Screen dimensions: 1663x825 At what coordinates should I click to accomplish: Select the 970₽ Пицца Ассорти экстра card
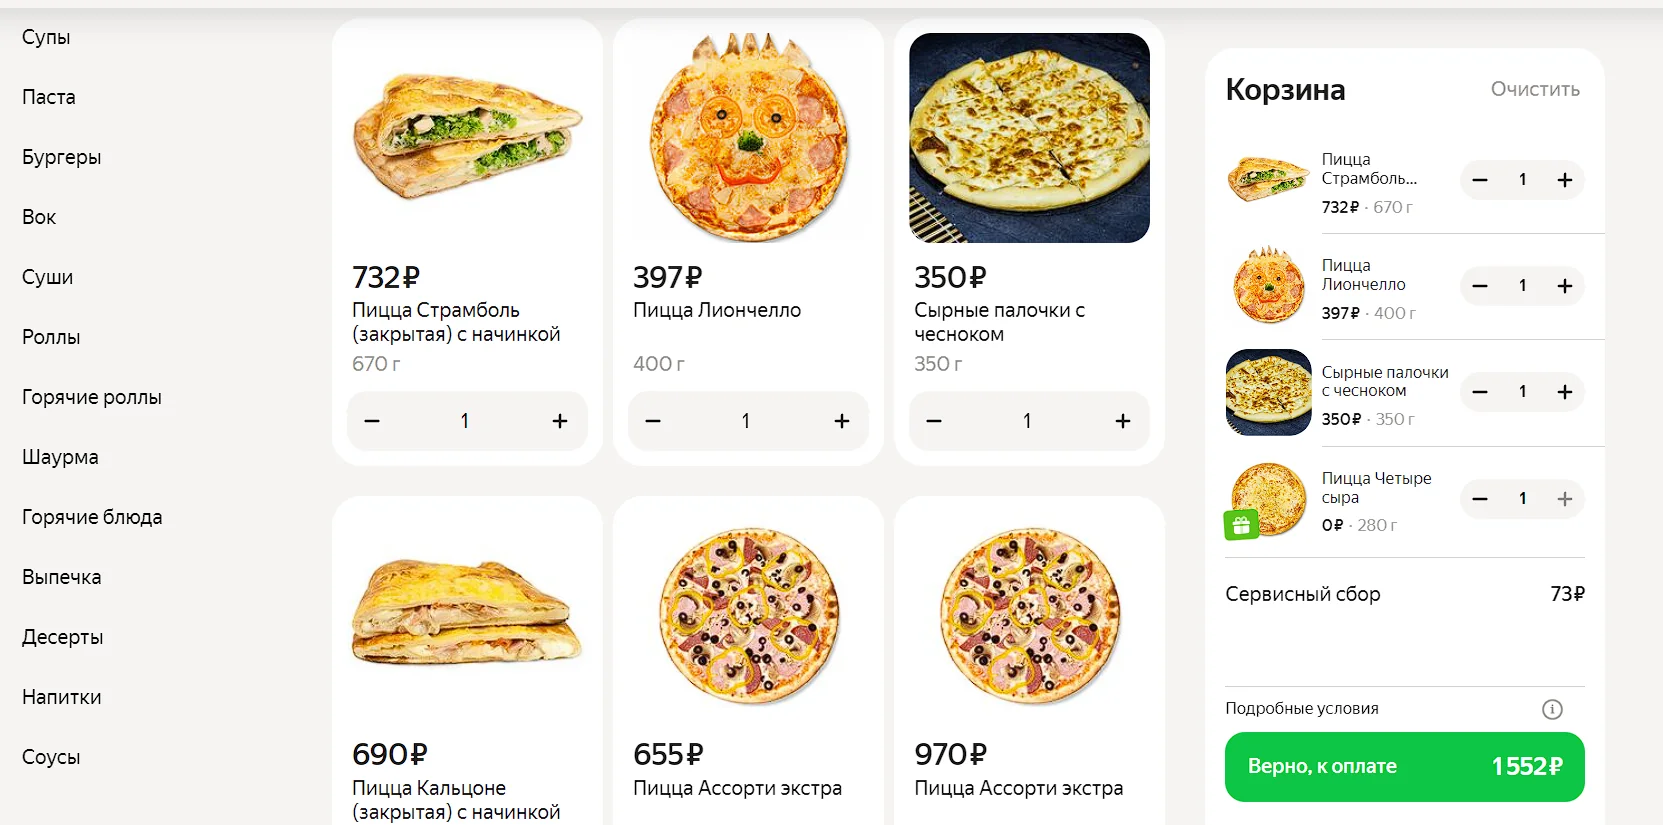click(1029, 660)
